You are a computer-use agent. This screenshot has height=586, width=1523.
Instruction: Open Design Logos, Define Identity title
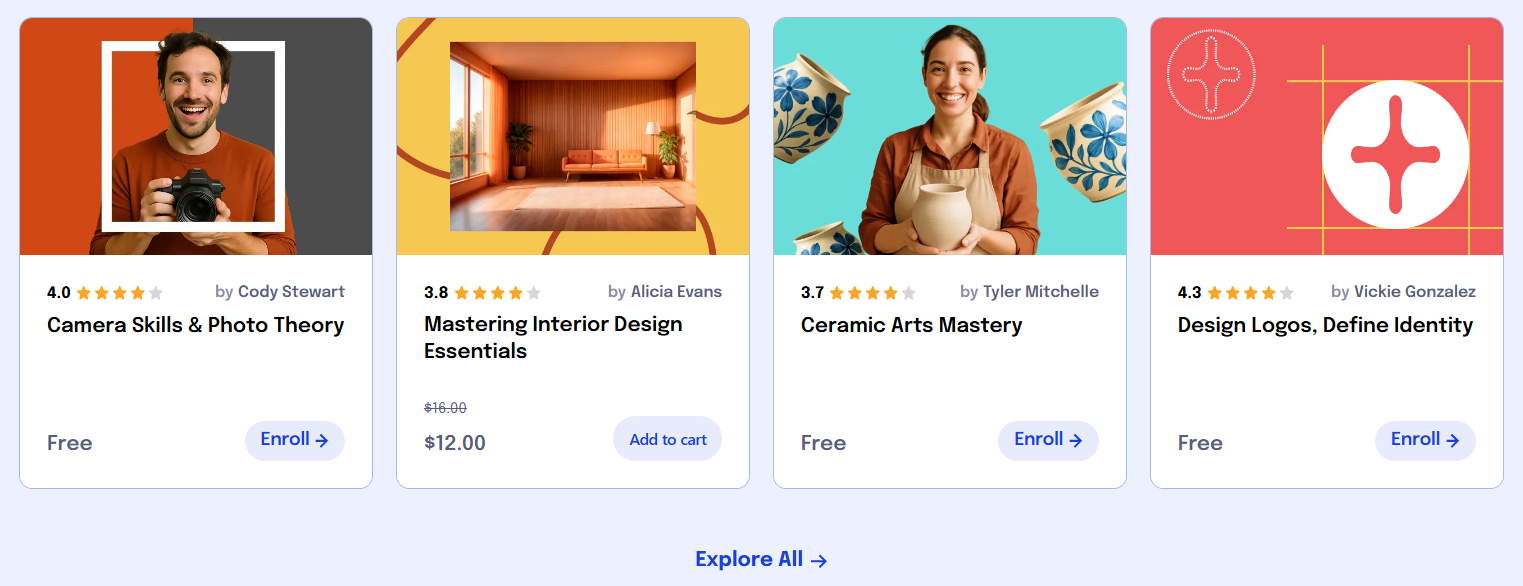1326,325
